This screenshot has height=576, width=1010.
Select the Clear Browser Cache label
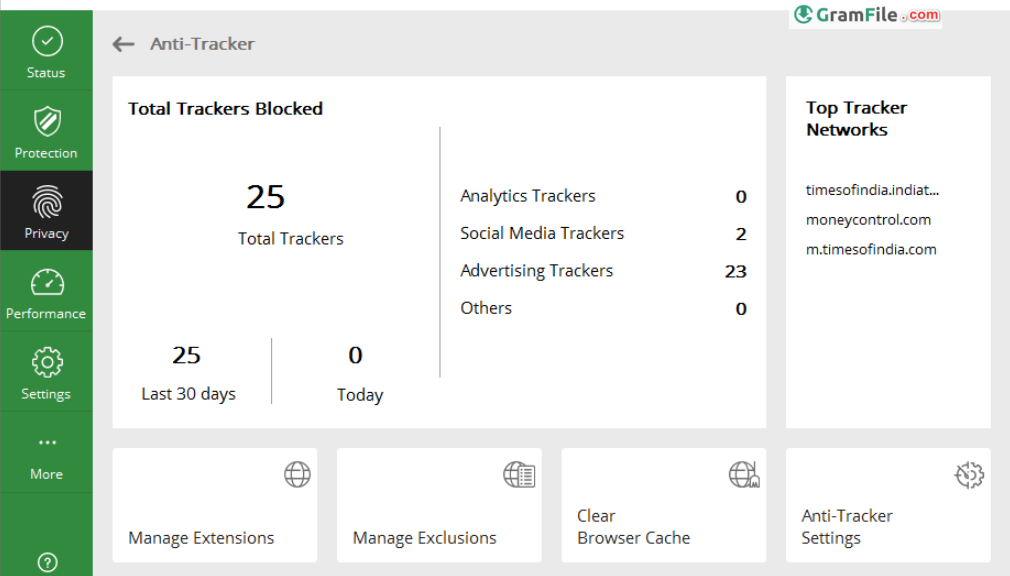pyautogui.click(x=633, y=527)
